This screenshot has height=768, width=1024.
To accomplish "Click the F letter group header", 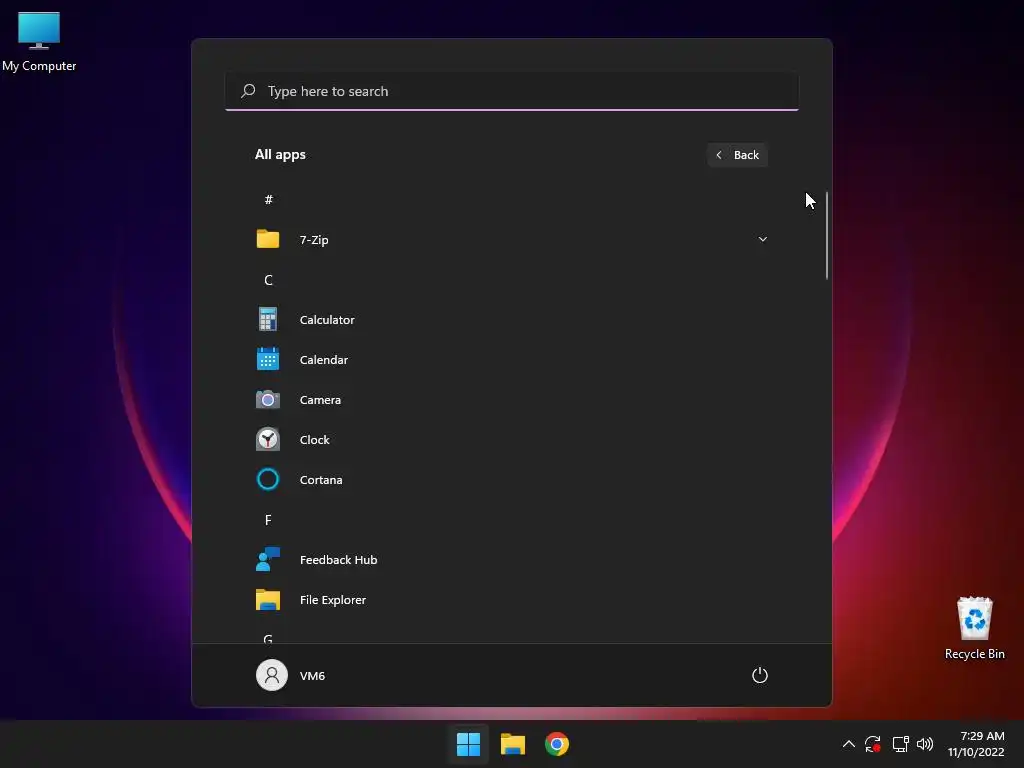I will click(x=268, y=520).
